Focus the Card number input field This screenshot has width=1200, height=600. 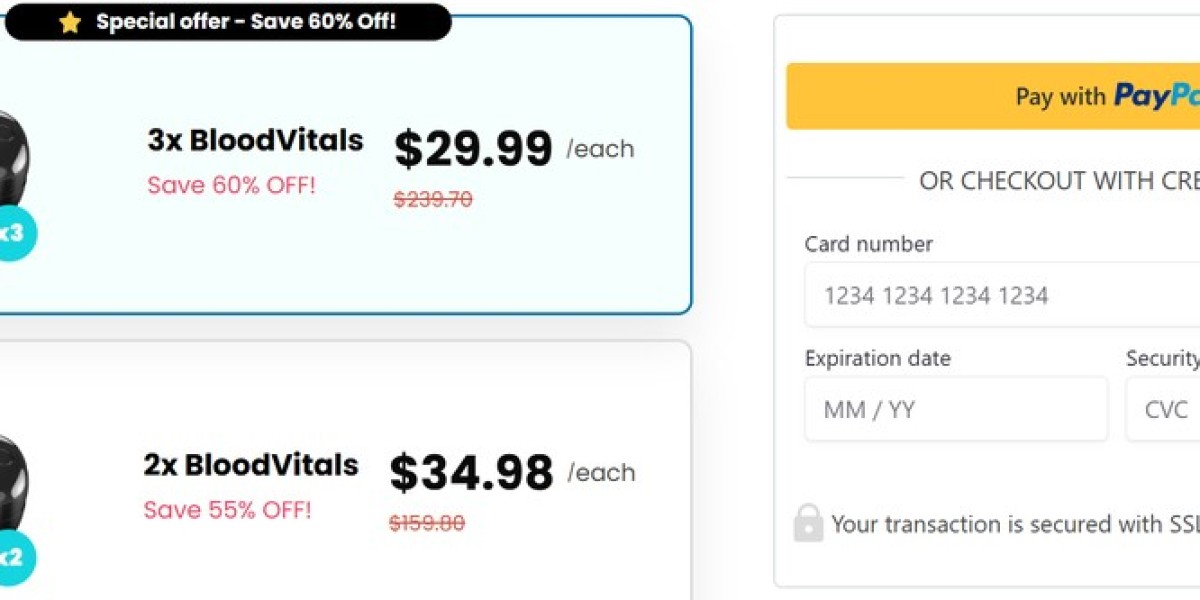(1000, 296)
